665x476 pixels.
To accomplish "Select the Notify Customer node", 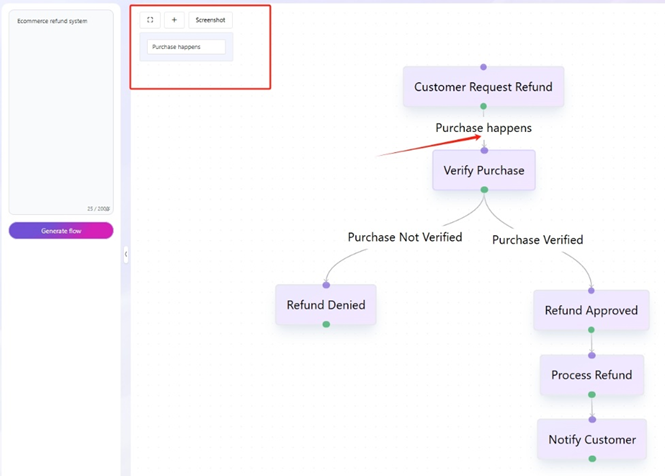I will coord(592,439).
